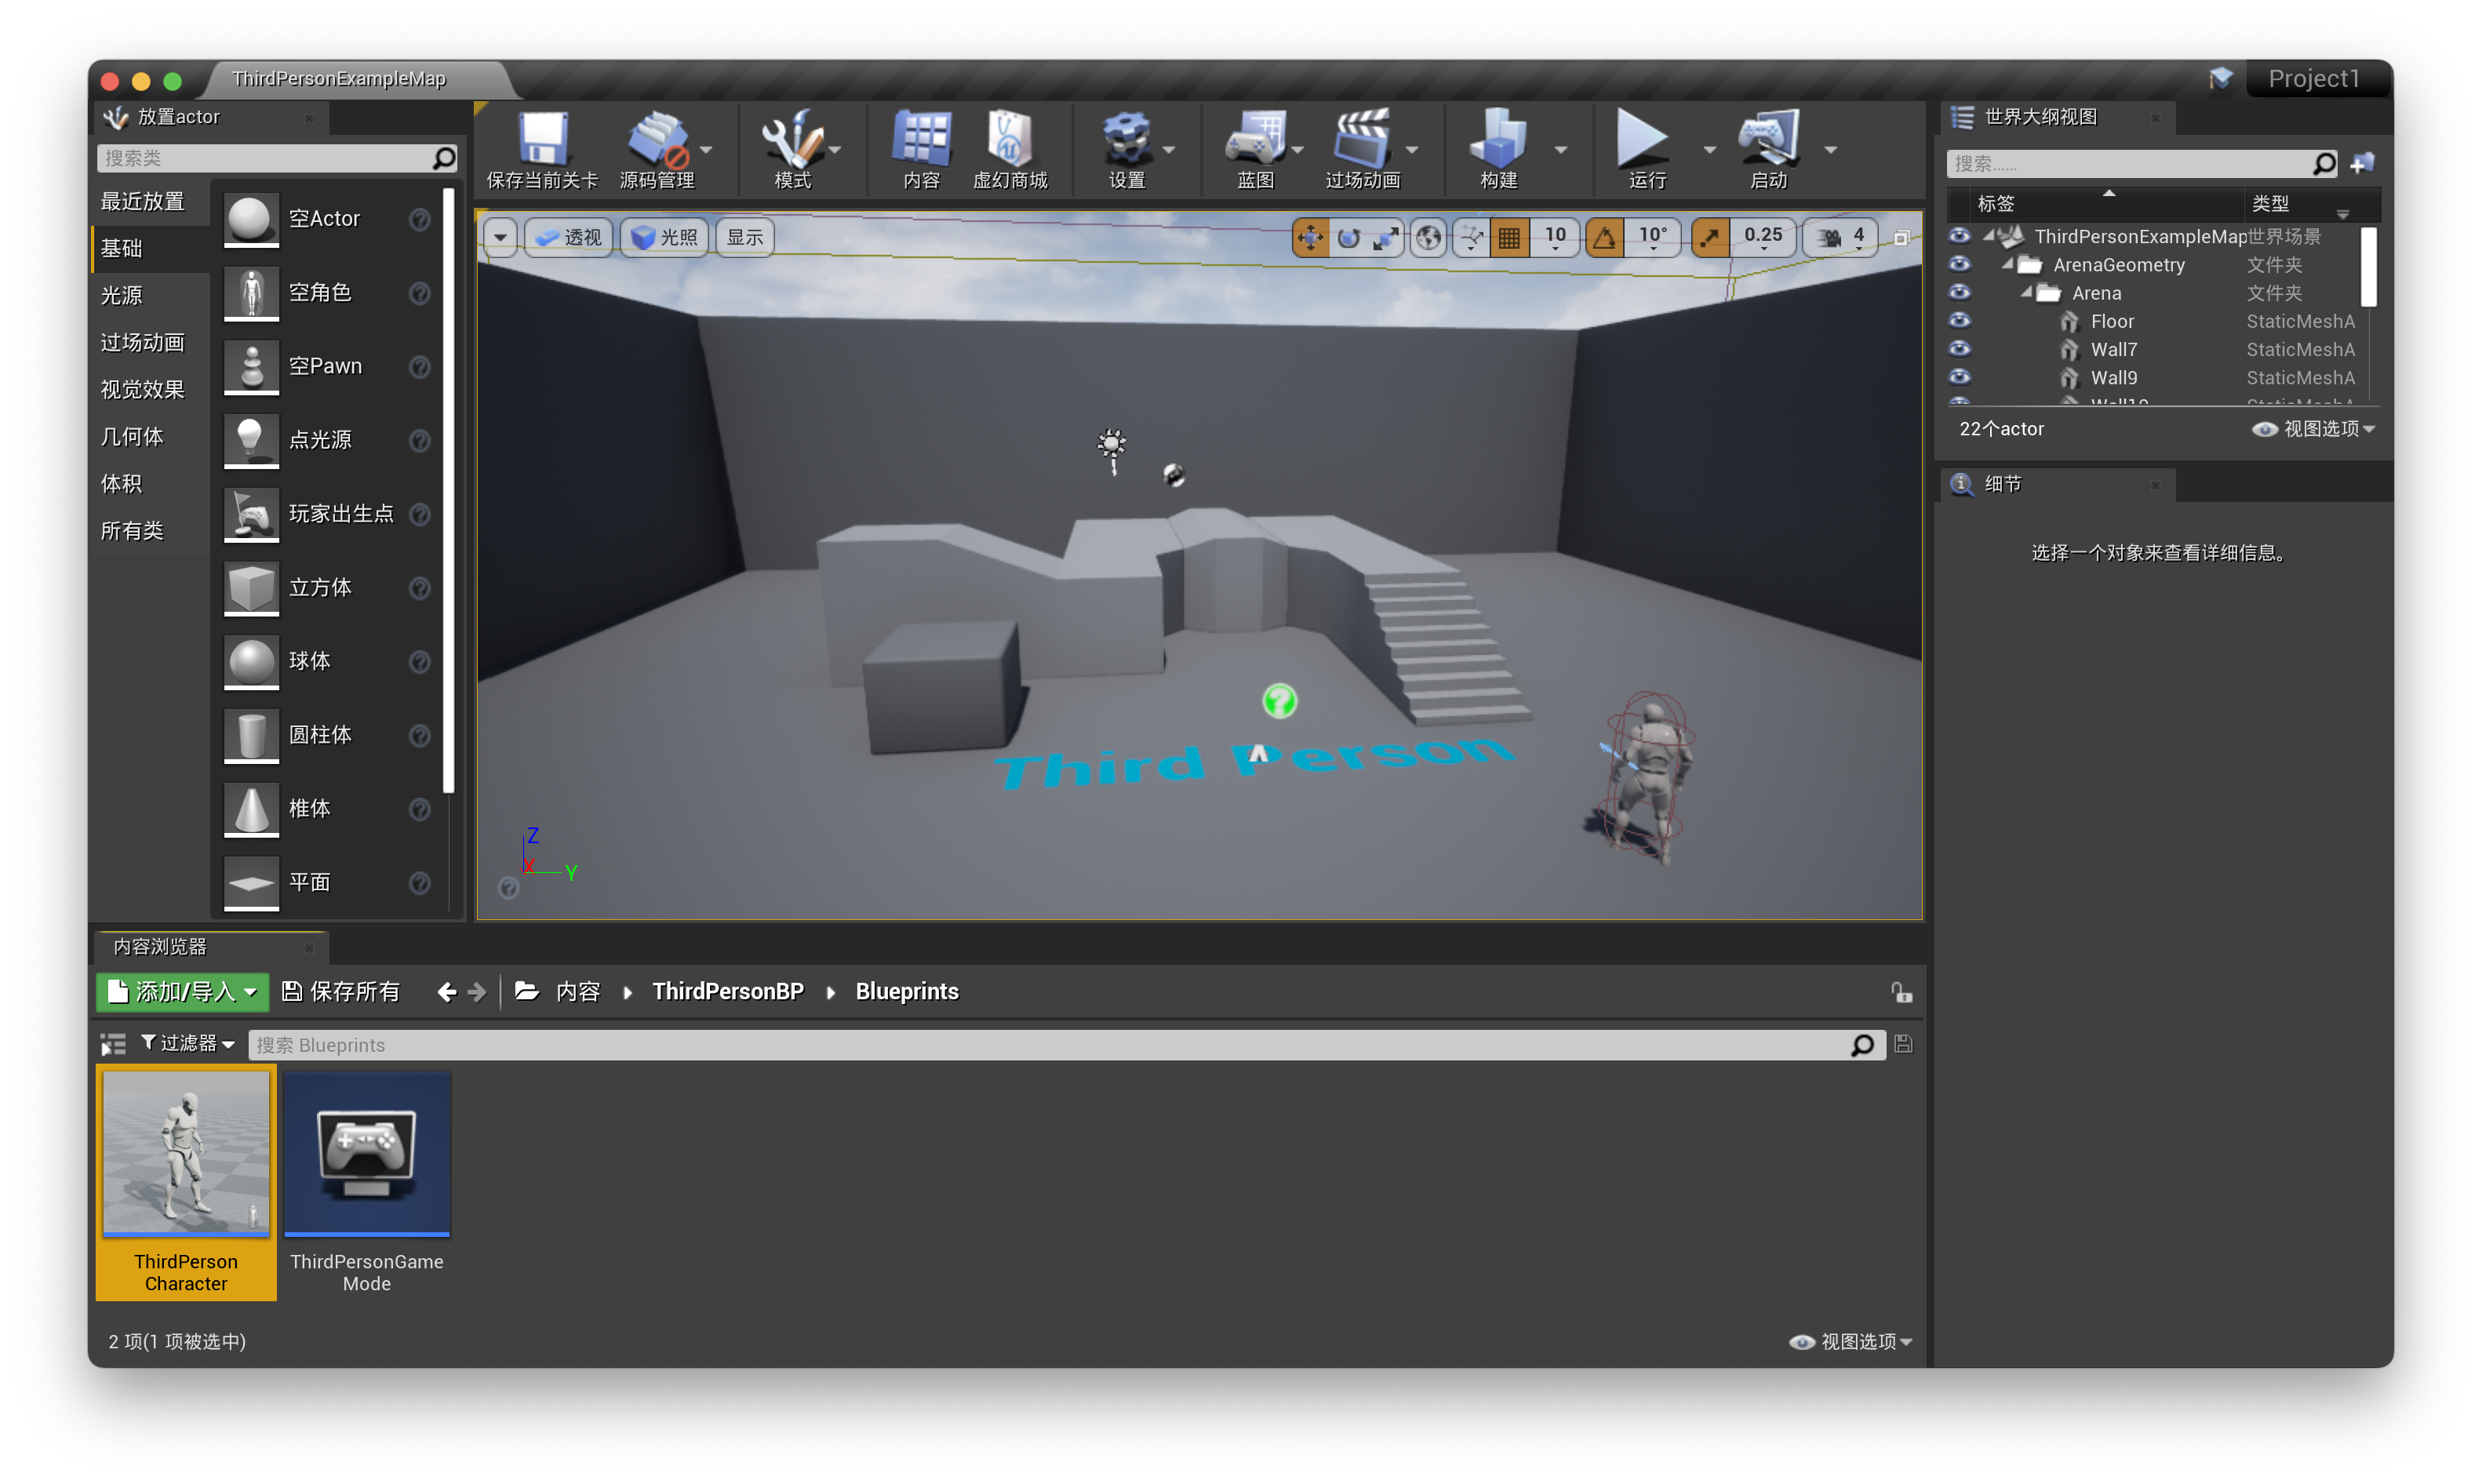Open the Settings (设置) gear icon

[1127, 138]
